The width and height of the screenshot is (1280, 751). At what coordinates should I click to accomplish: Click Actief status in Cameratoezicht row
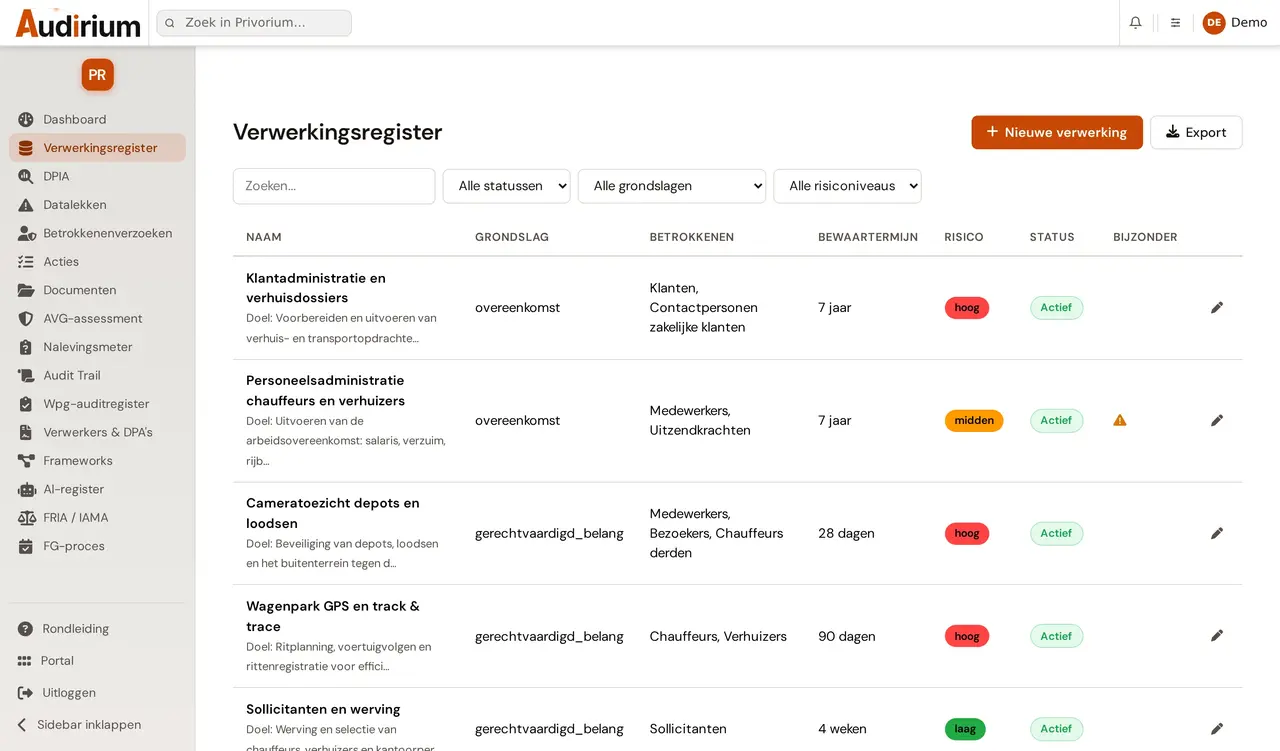click(x=1056, y=533)
